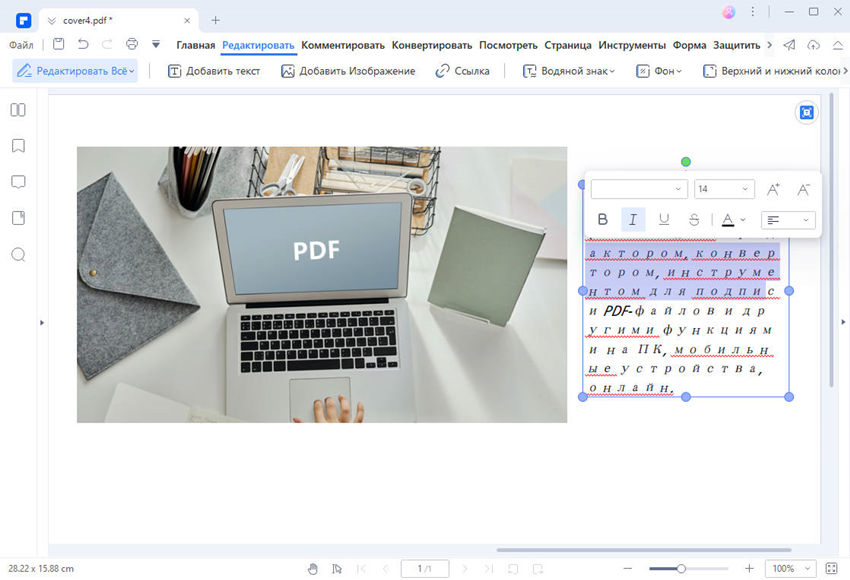Screen dimensions: 850x580
Task: Open the text alignment dropdown
Action: tap(788, 220)
